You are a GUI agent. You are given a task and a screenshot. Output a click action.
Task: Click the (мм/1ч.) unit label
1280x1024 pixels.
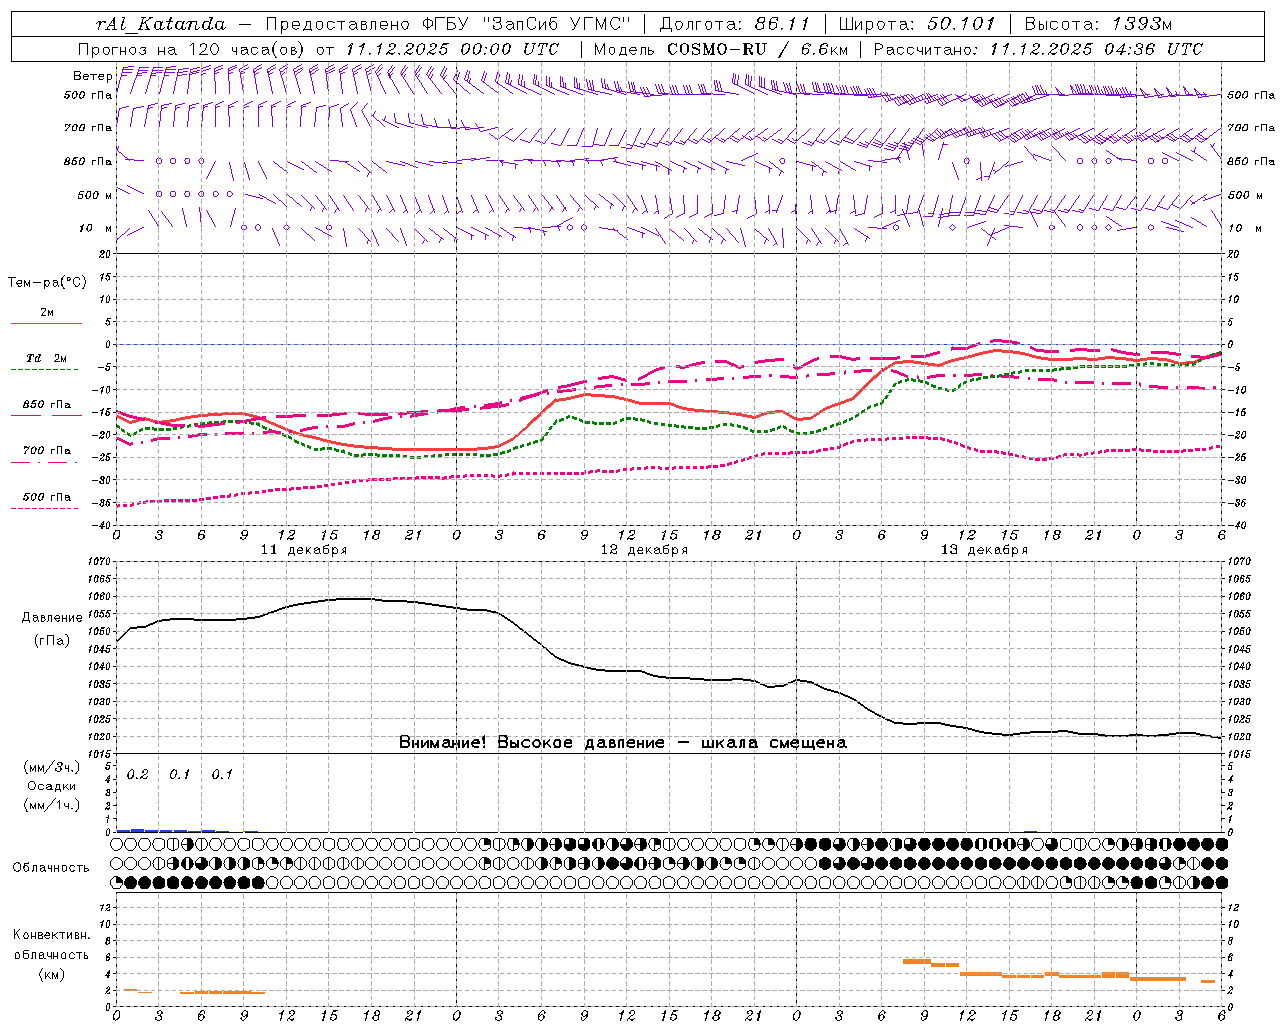(52, 805)
